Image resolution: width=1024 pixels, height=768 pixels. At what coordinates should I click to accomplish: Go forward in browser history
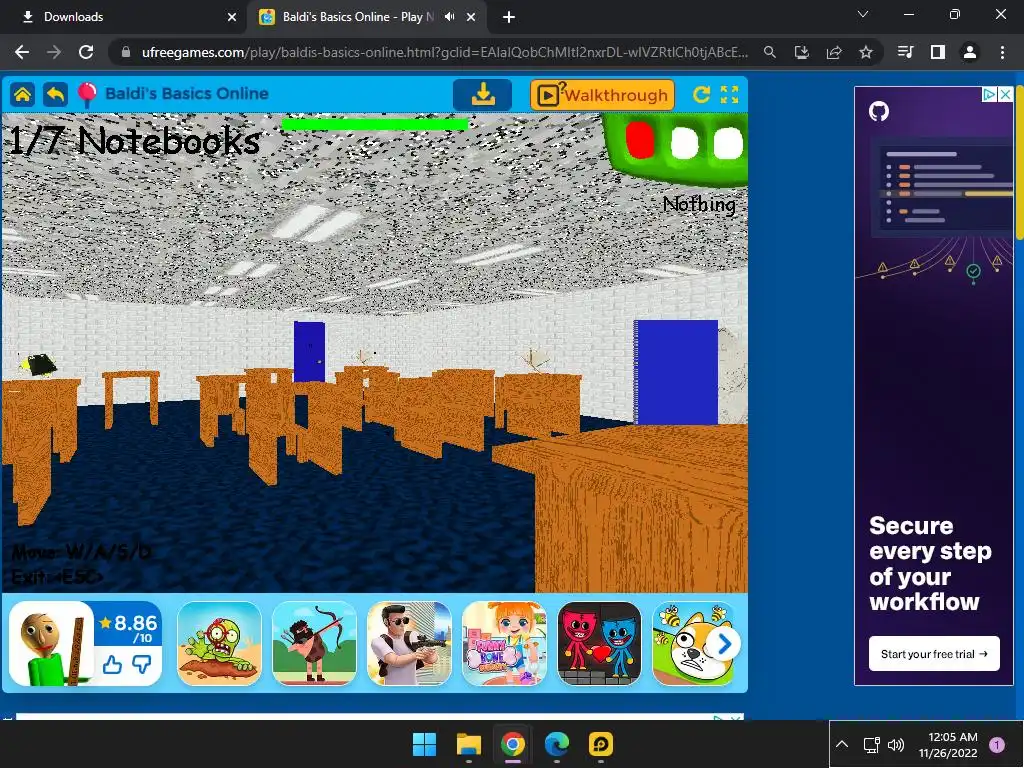click(54, 52)
